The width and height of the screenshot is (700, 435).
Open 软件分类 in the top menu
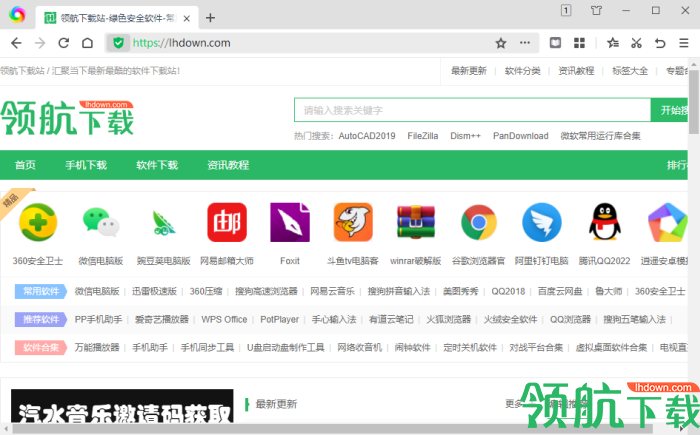coord(522,71)
